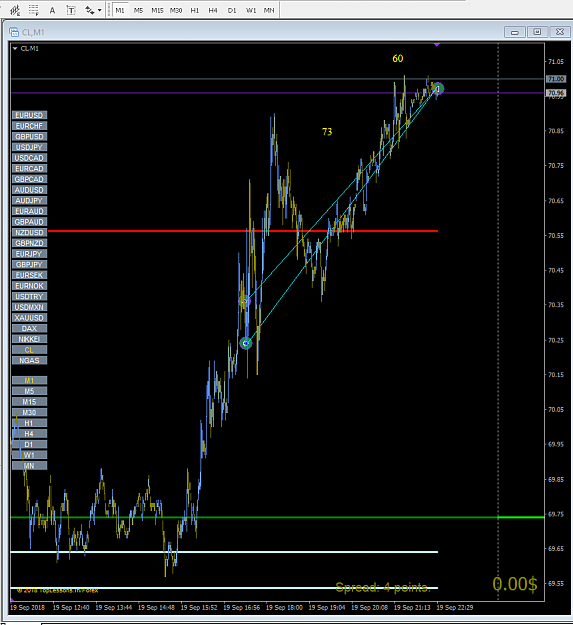The height and width of the screenshot is (625, 573).
Task: Load the XAUUSD symbol button
Action: [x=29, y=318]
